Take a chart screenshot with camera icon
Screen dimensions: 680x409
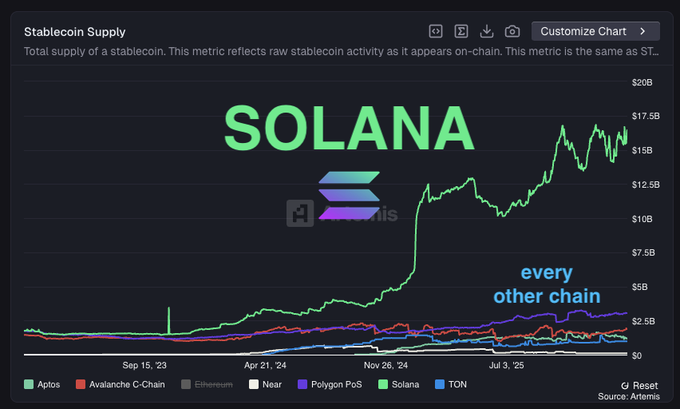point(512,31)
